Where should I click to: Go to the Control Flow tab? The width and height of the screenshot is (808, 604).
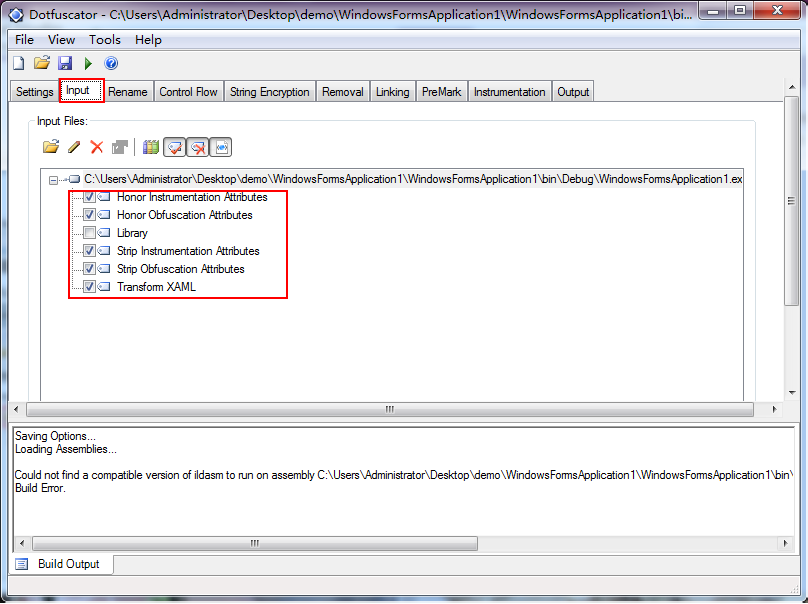(x=188, y=92)
